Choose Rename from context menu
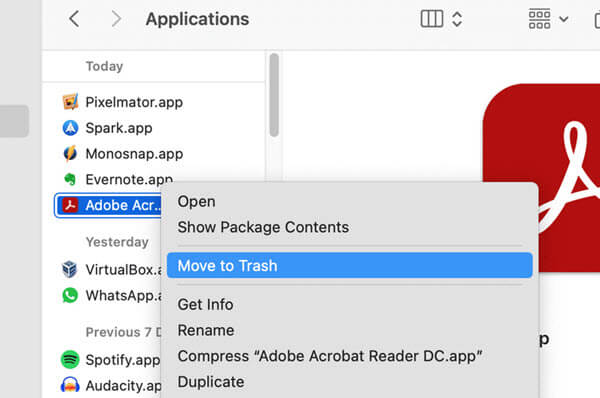 pyautogui.click(x=206, y=330)
